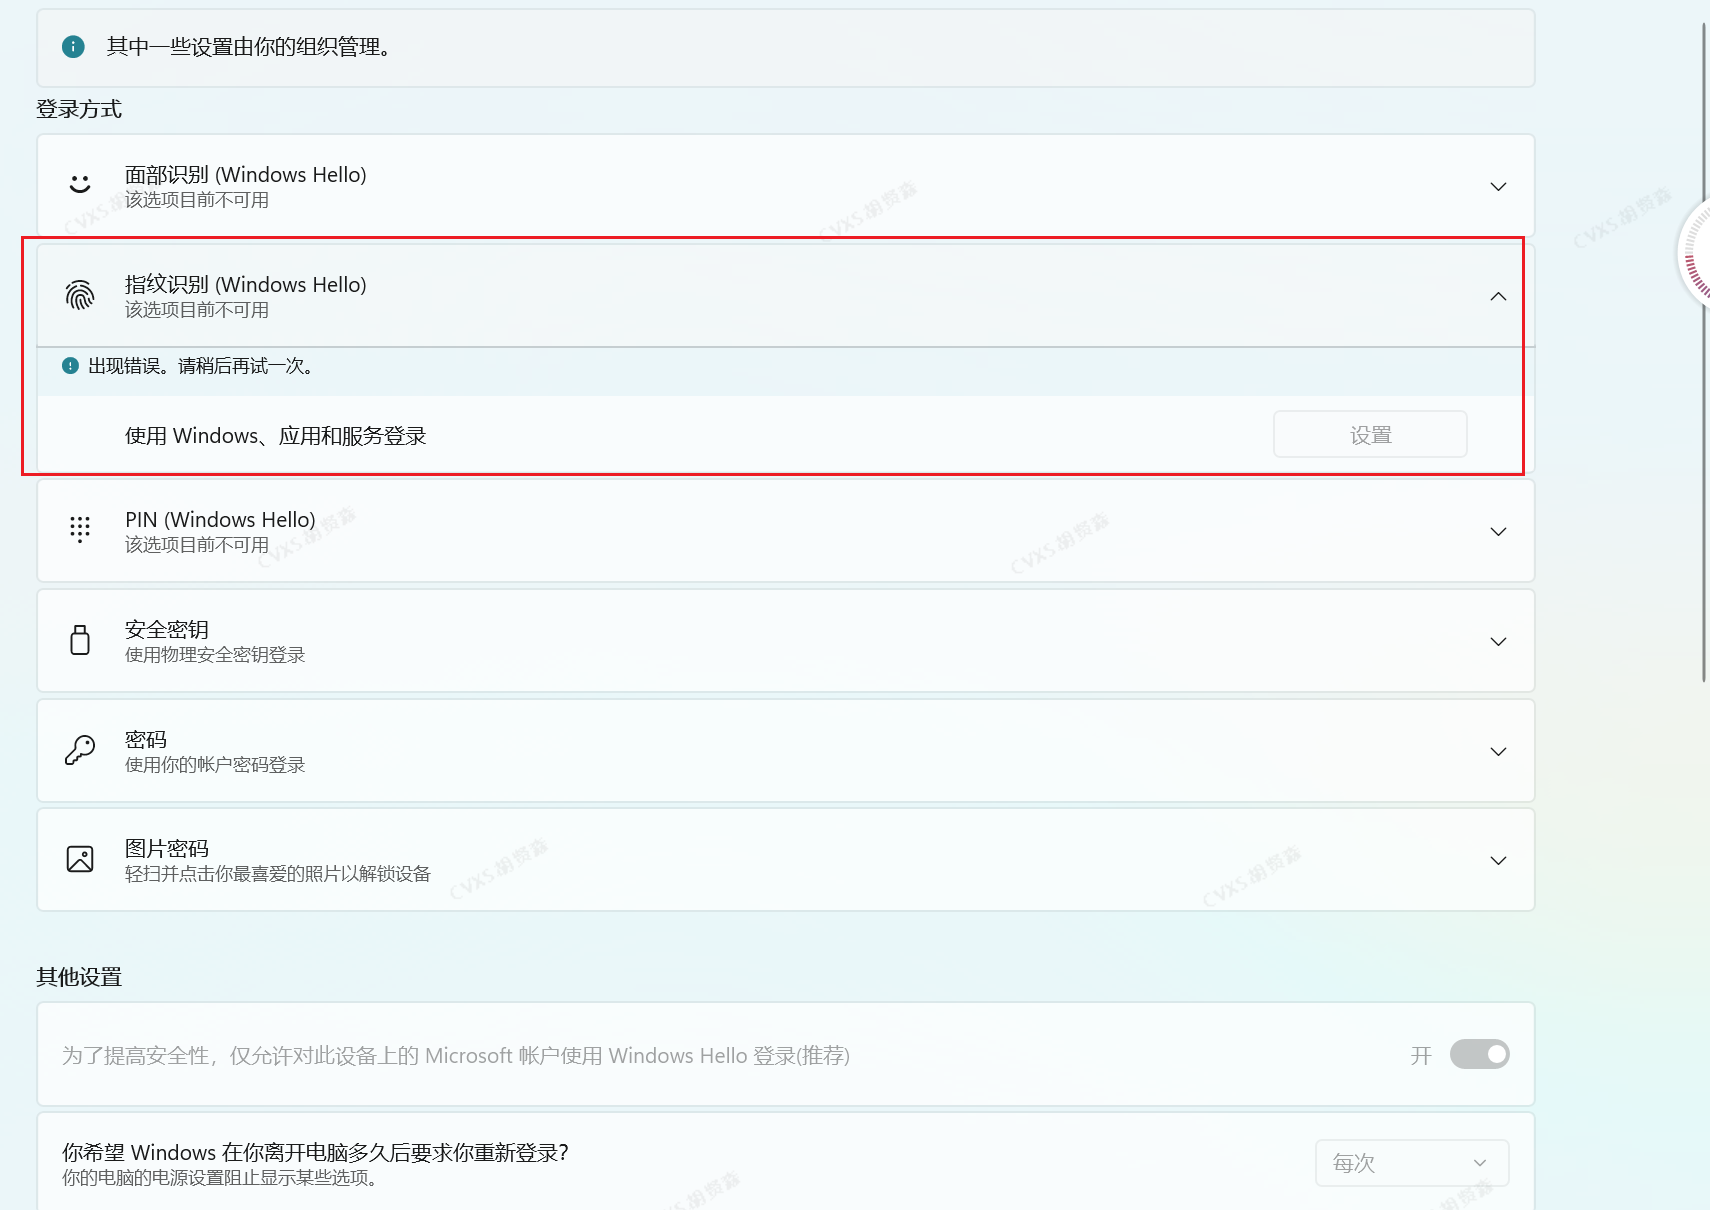
Task: Click the info icon beside 其中一些设置由你的组织管理
Action: [x=73, y=46]
